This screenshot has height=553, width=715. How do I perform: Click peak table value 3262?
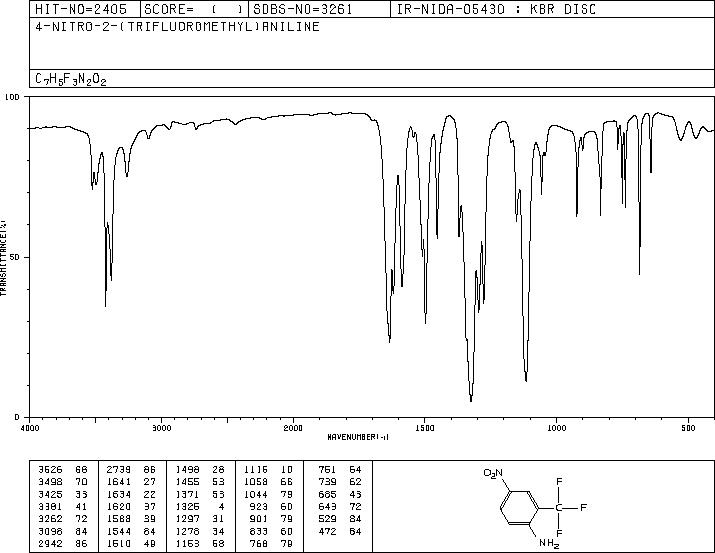(50, 519)
